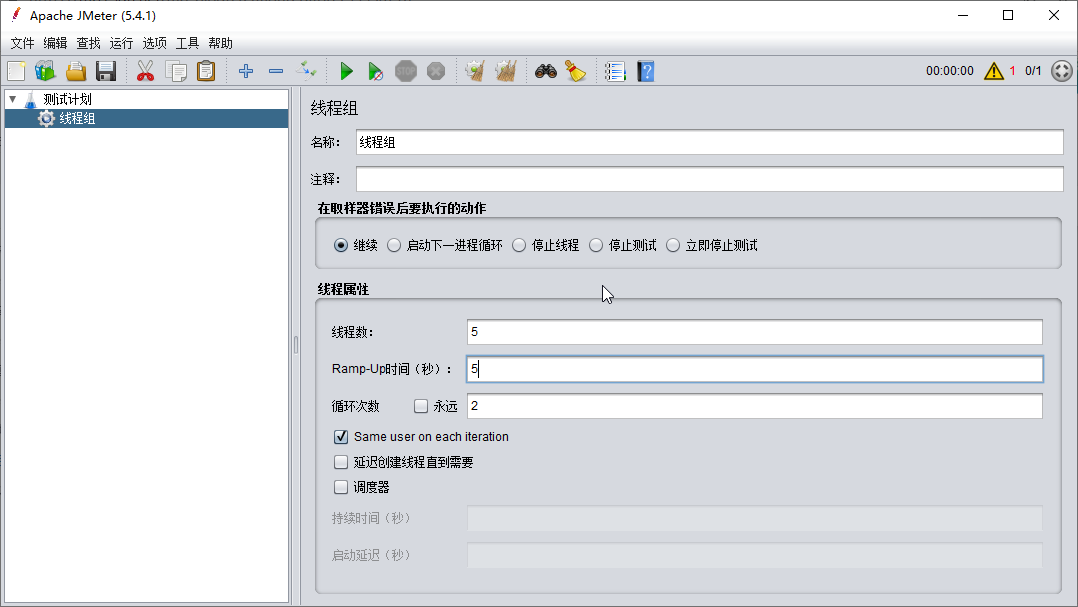Click the Clear All double broom icon
1078x607 pixels.
(x=506, y=71)
